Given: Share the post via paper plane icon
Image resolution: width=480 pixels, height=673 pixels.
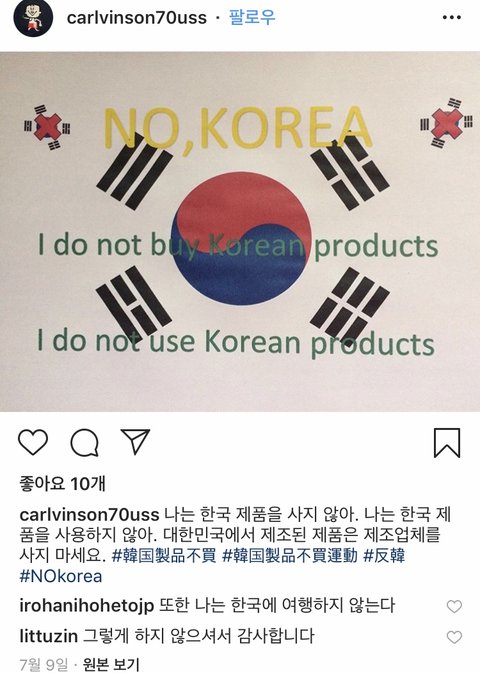Looking at the screenshot, I should [135, 441].
